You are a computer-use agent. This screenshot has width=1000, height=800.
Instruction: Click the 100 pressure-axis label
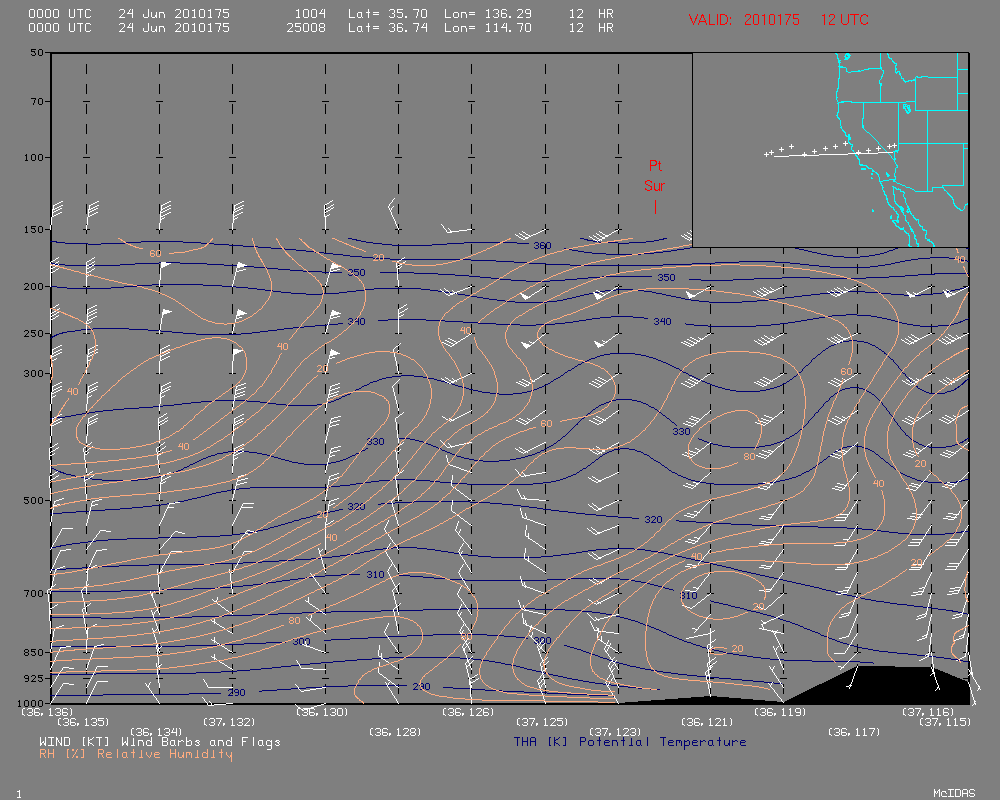tap(34, 157)
